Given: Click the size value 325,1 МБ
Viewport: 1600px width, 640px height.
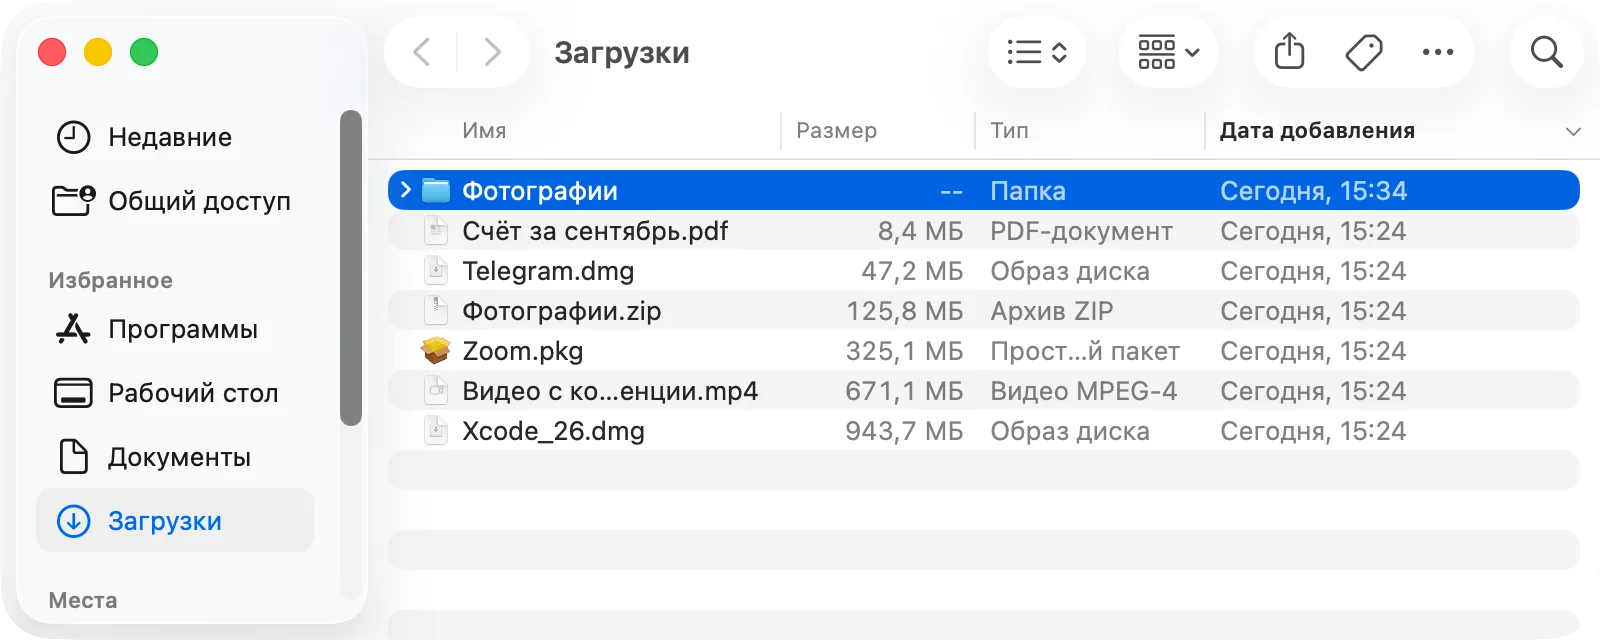Looking at the screenshot, I should click(905, 351).
